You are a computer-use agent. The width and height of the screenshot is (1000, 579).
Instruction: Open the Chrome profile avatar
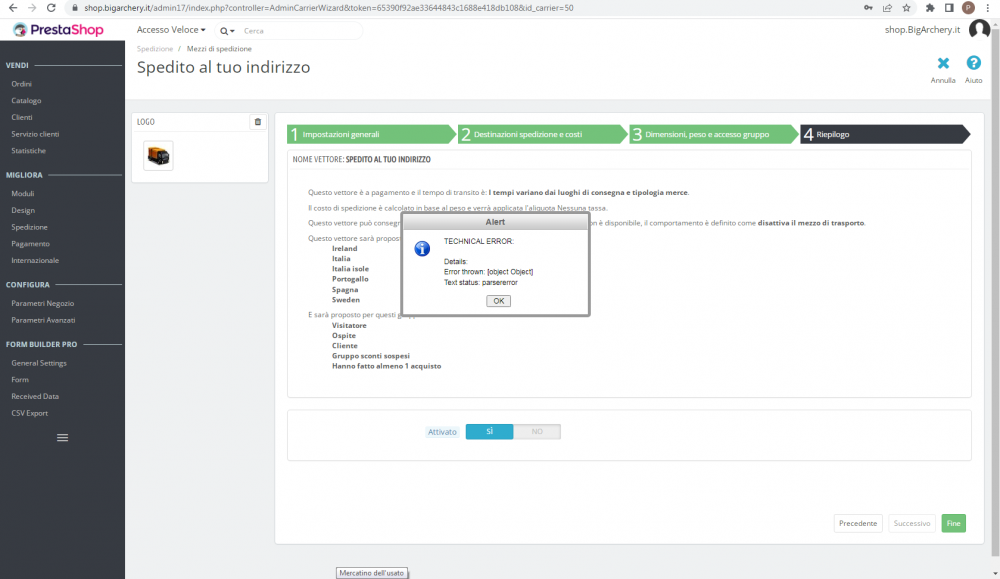[x=968, y=8]
